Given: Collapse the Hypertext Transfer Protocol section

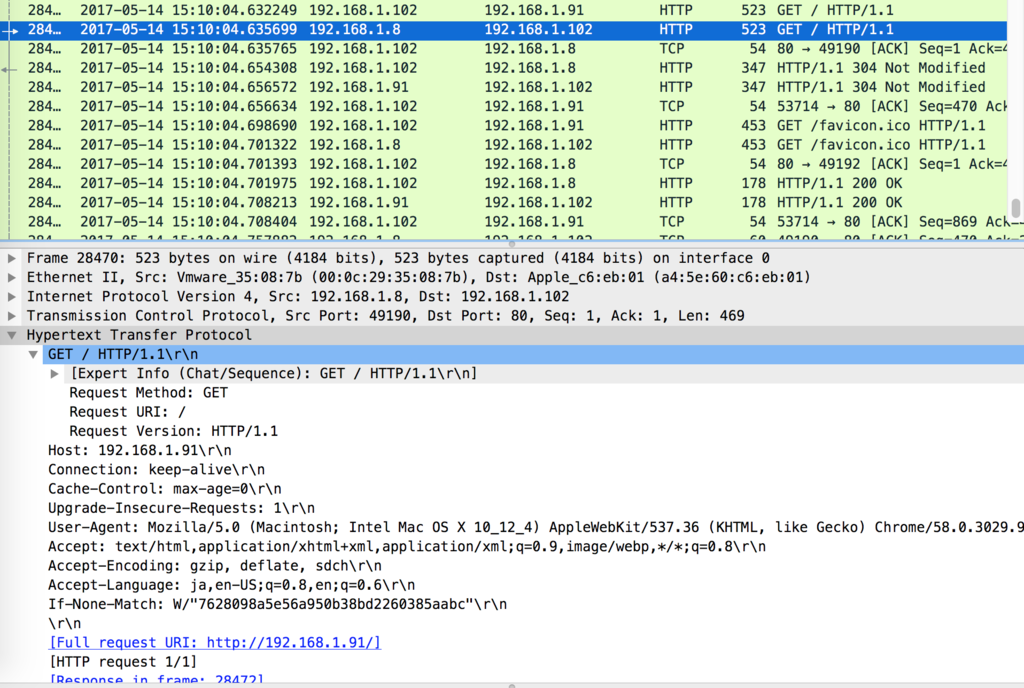Looking at the screenshot, I should 9,334.
